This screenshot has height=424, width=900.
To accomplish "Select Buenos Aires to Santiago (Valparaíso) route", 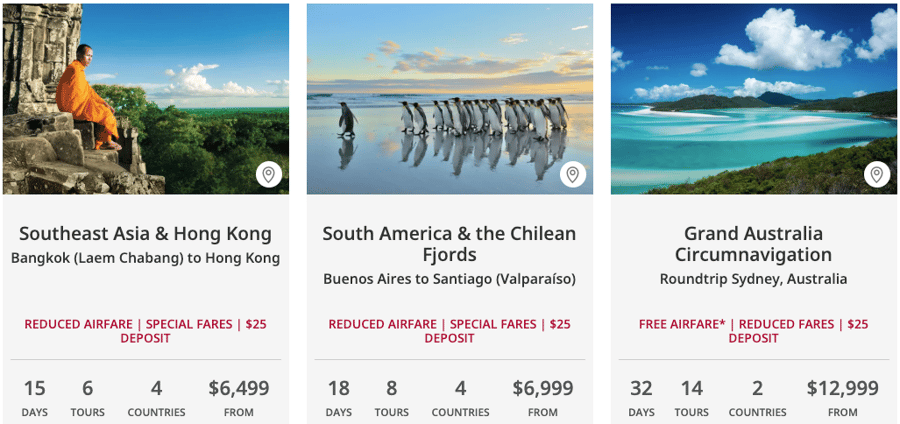I will point(449,279).
